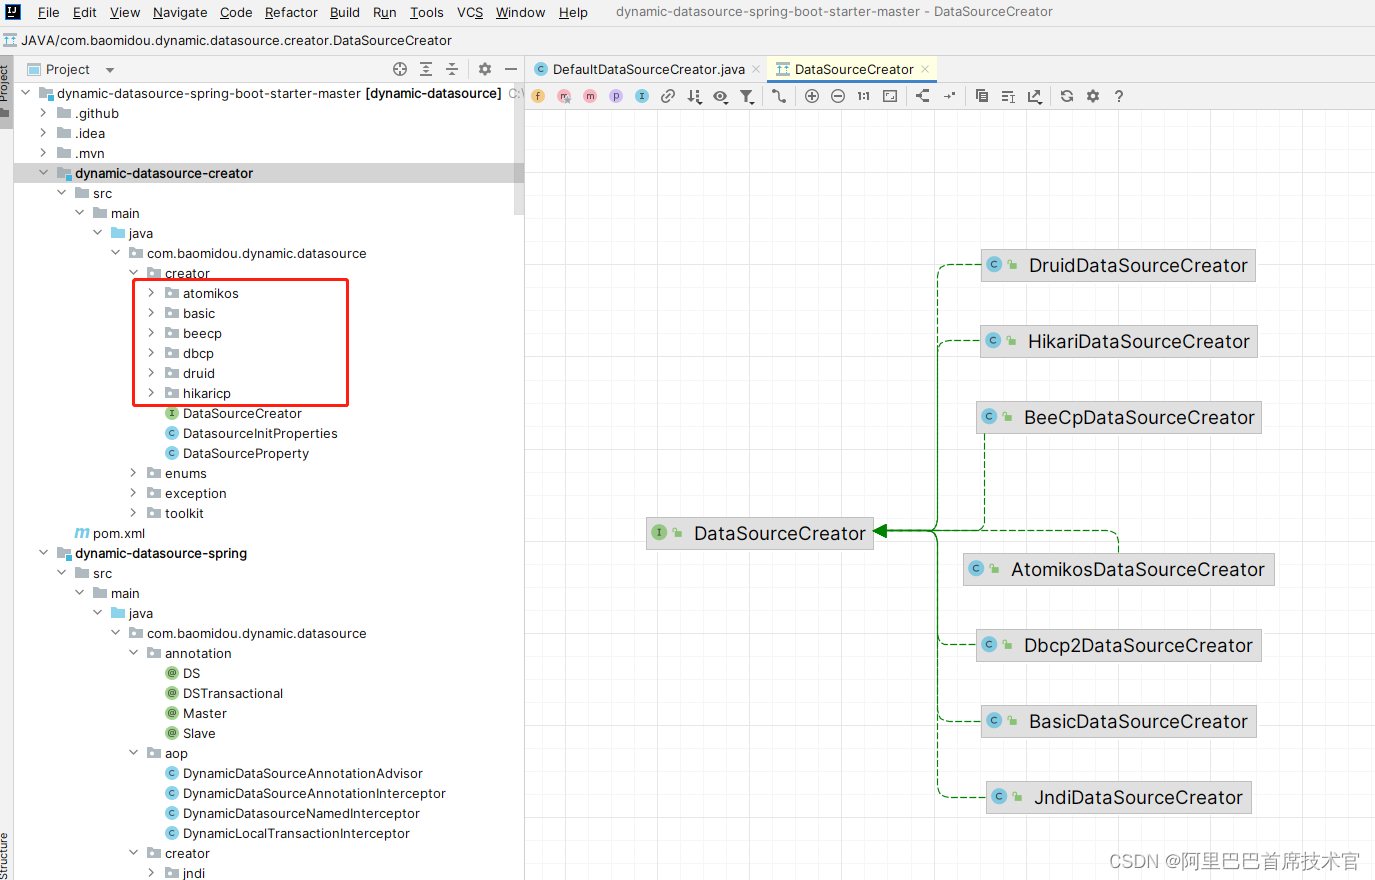The width and height of the screenshot is (1375, 880).
Task: Select JndiDataSourceCreator node in diagram
Action: tap(1119, 797)
